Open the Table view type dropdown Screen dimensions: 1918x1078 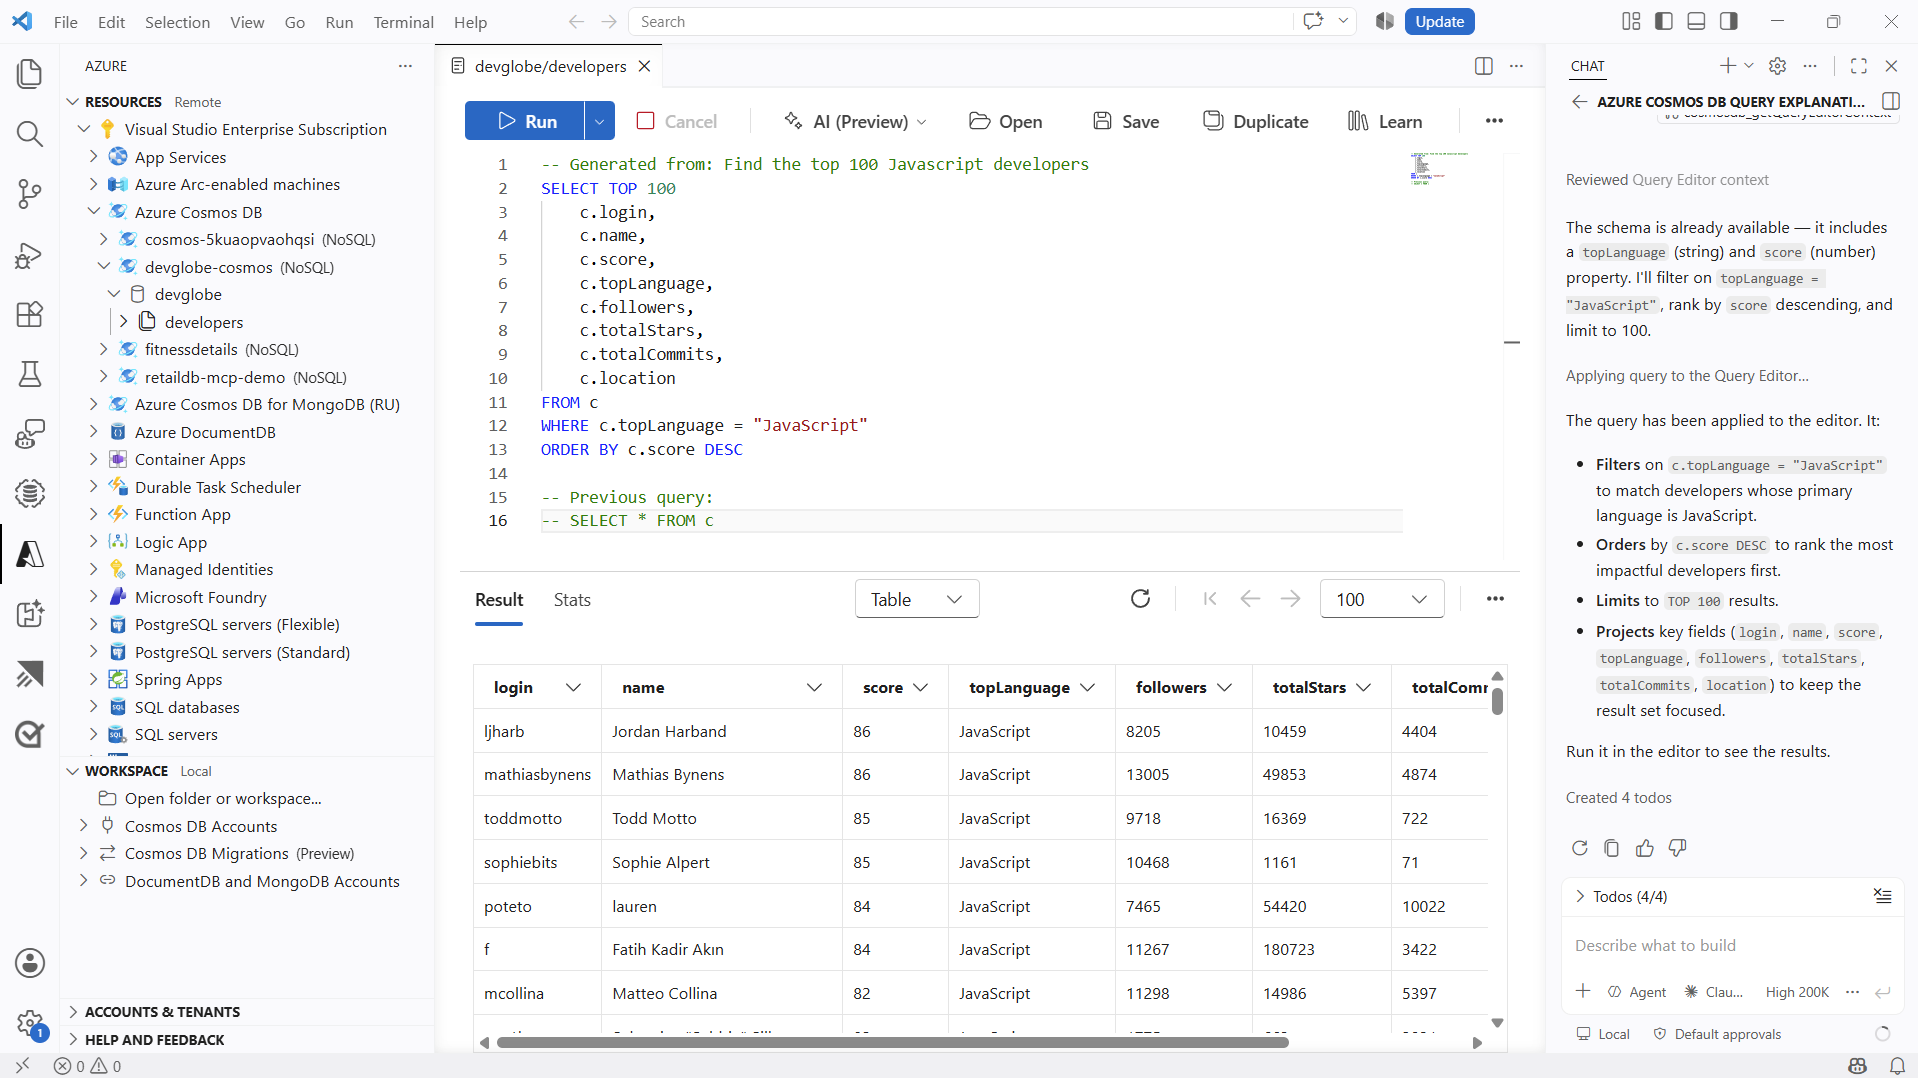[x=917, y=599]
